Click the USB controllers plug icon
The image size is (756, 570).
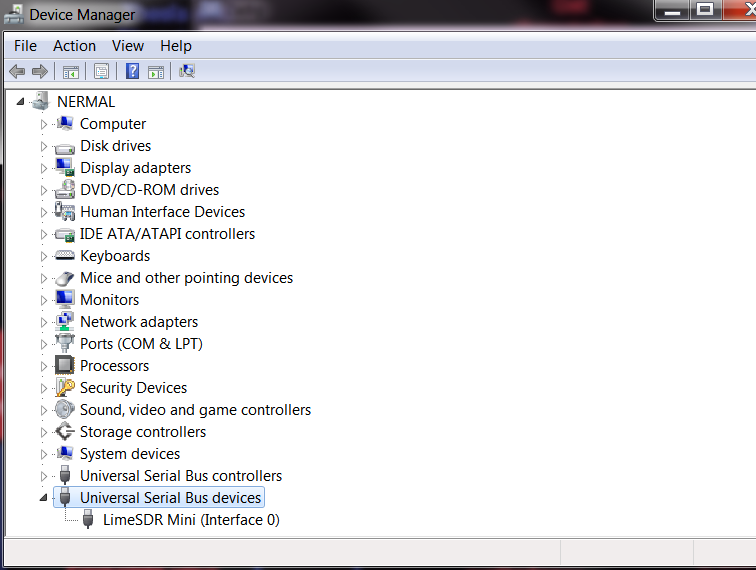click(x=65, y=475)
